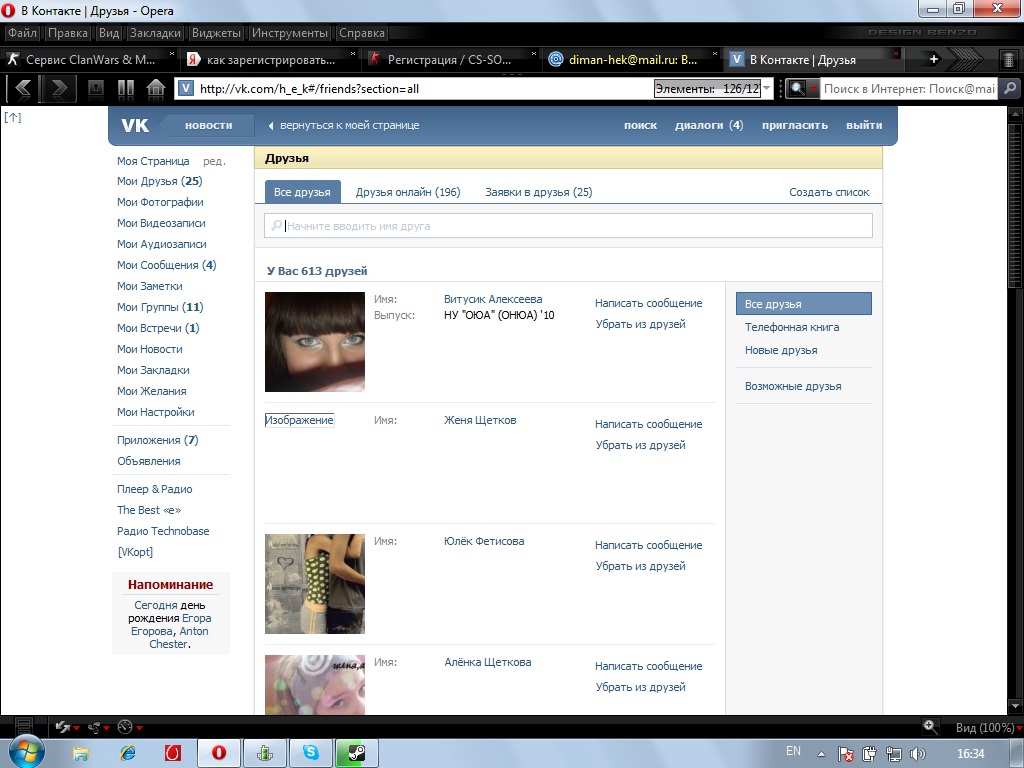Open Витусик Алексеева profile photo

[315, 342]
